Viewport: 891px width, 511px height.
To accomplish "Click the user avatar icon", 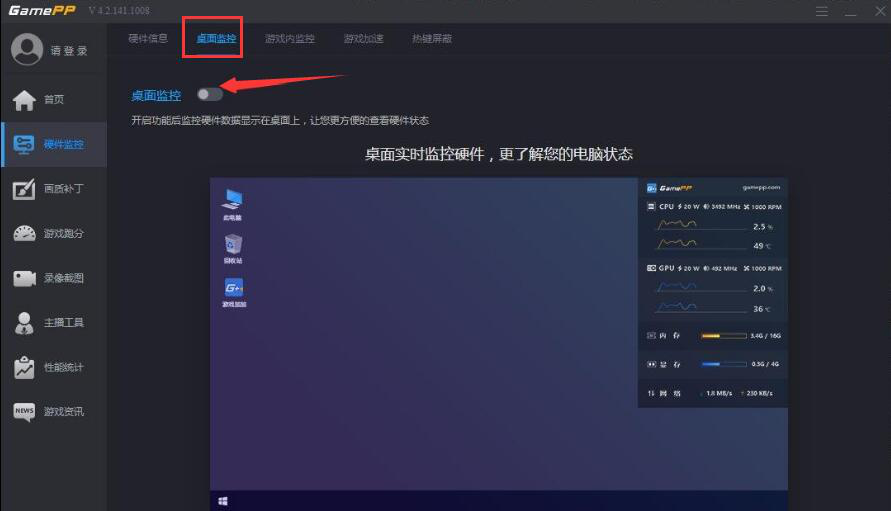I will pos(27,49).
